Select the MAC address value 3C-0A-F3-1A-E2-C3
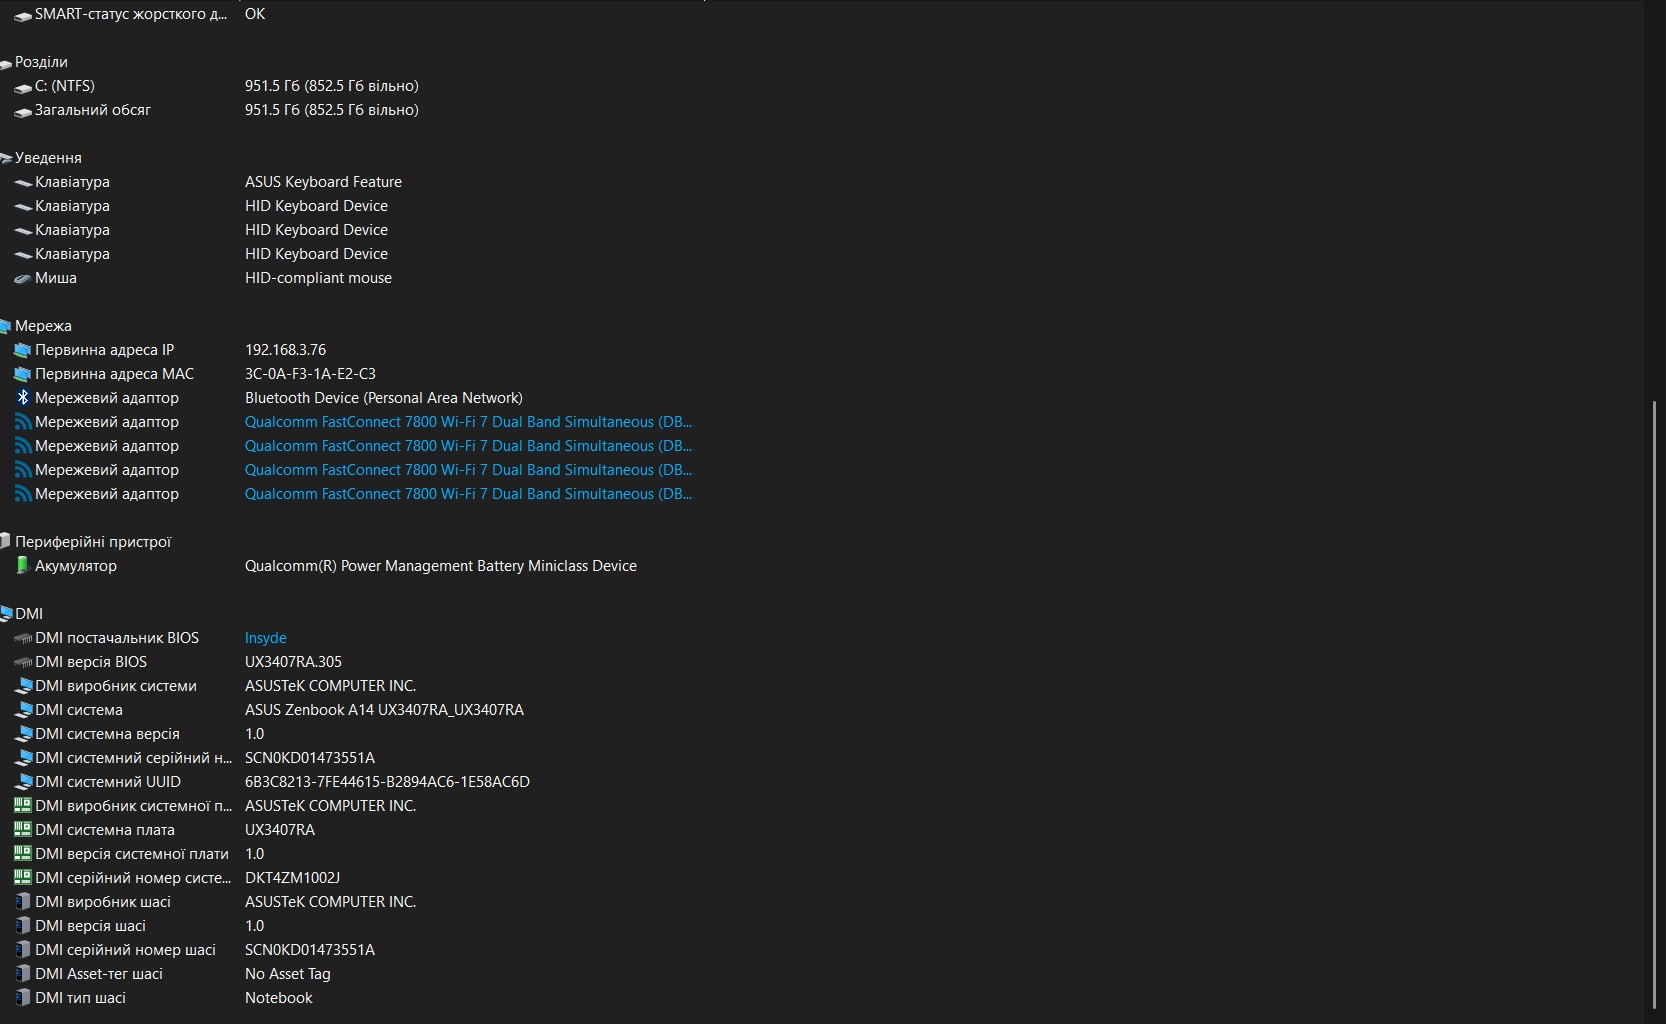This screenshot has width=1666, height=1024. [x=310, y=374]
